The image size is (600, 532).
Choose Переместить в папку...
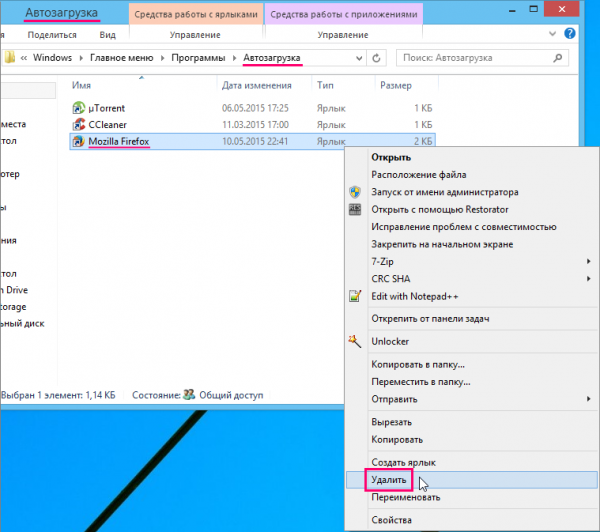(421, 382)
